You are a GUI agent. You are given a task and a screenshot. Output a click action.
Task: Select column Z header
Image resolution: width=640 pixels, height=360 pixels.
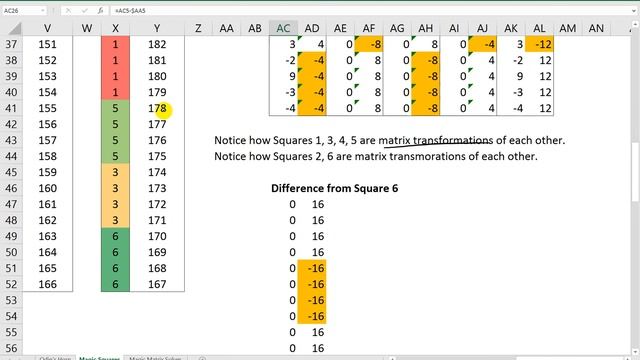point(198,28)
